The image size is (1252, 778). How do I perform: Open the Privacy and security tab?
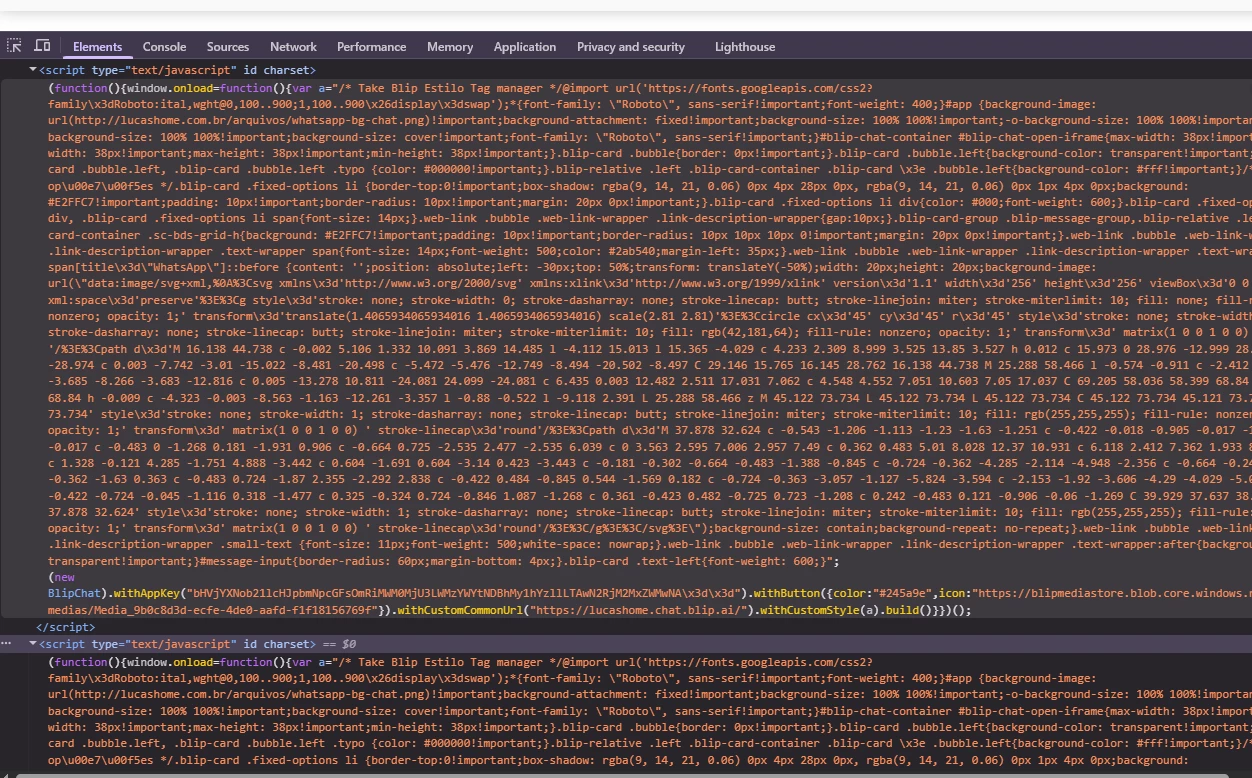[630, 47]
